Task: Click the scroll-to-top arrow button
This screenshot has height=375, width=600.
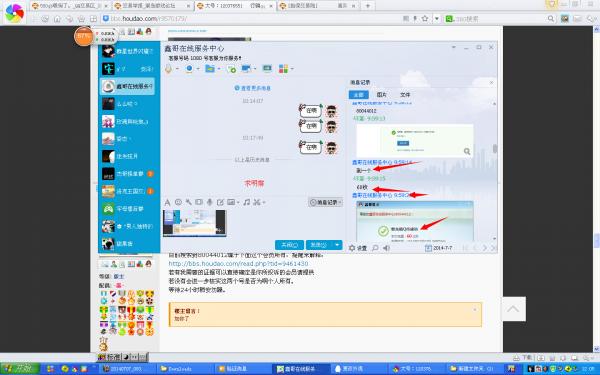Action: click(514, 309)
